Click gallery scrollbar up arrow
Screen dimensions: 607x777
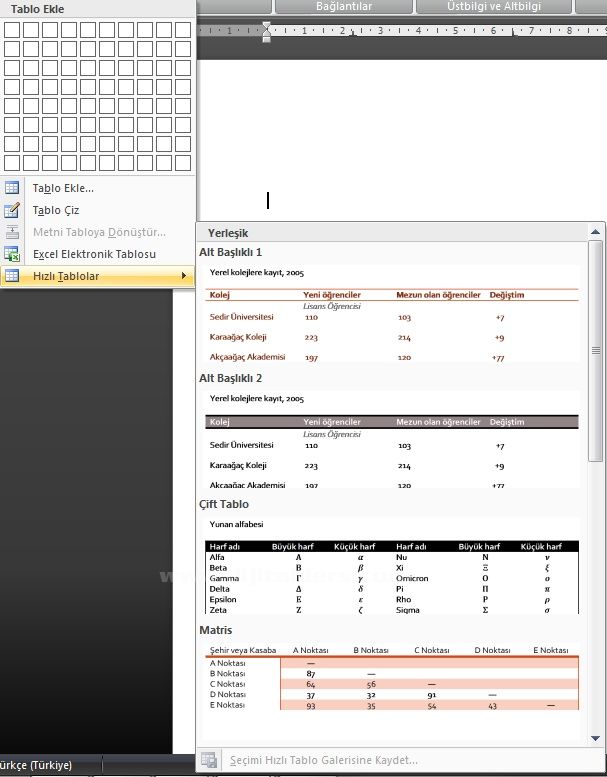(x=595, y=231)
